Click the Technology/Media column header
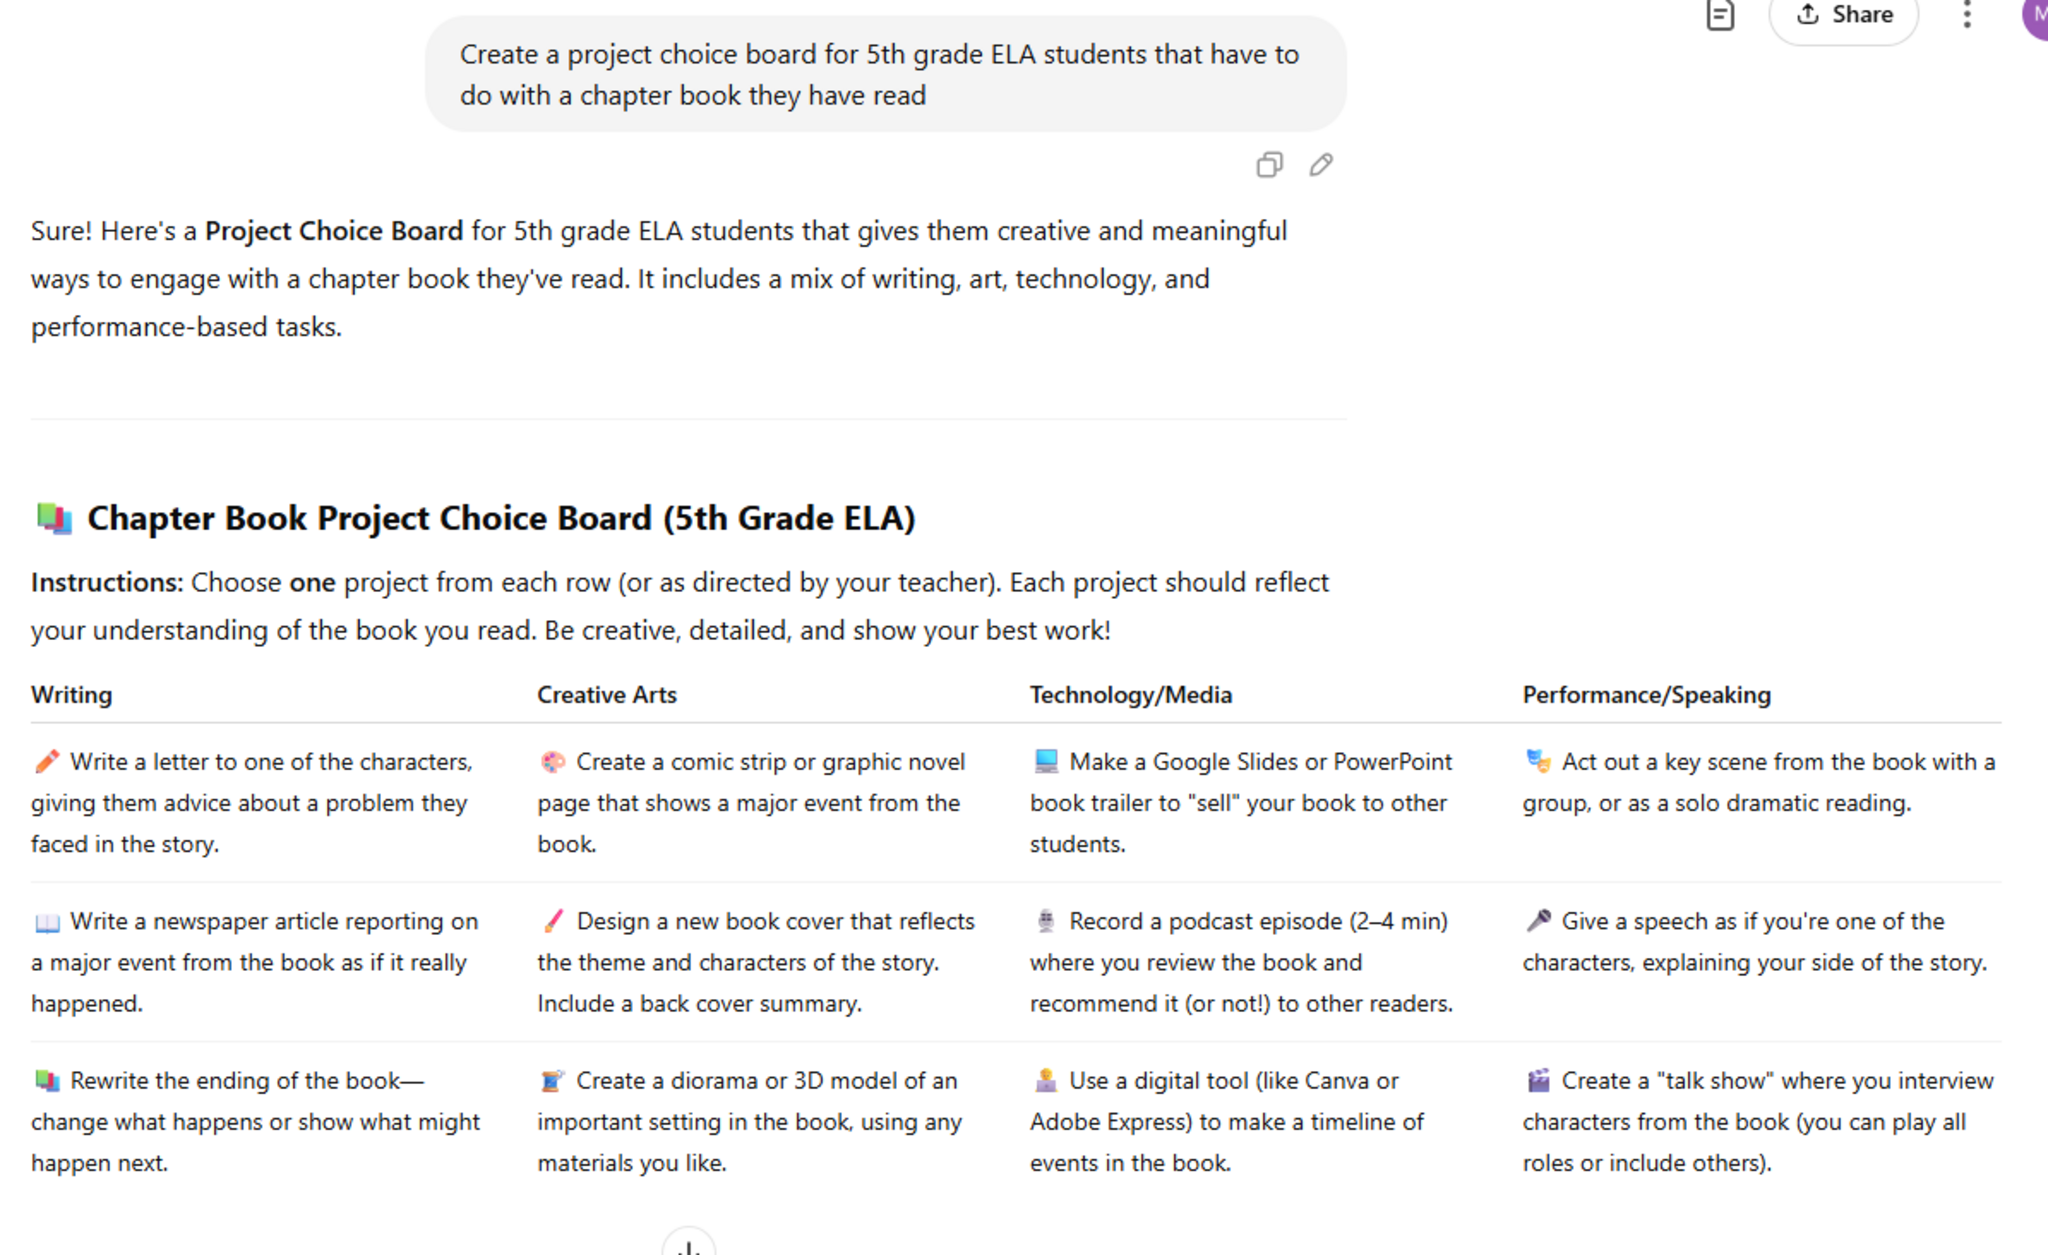Image resolution: width=2048 pixels, height=1255 pixels. [1130, 695]
